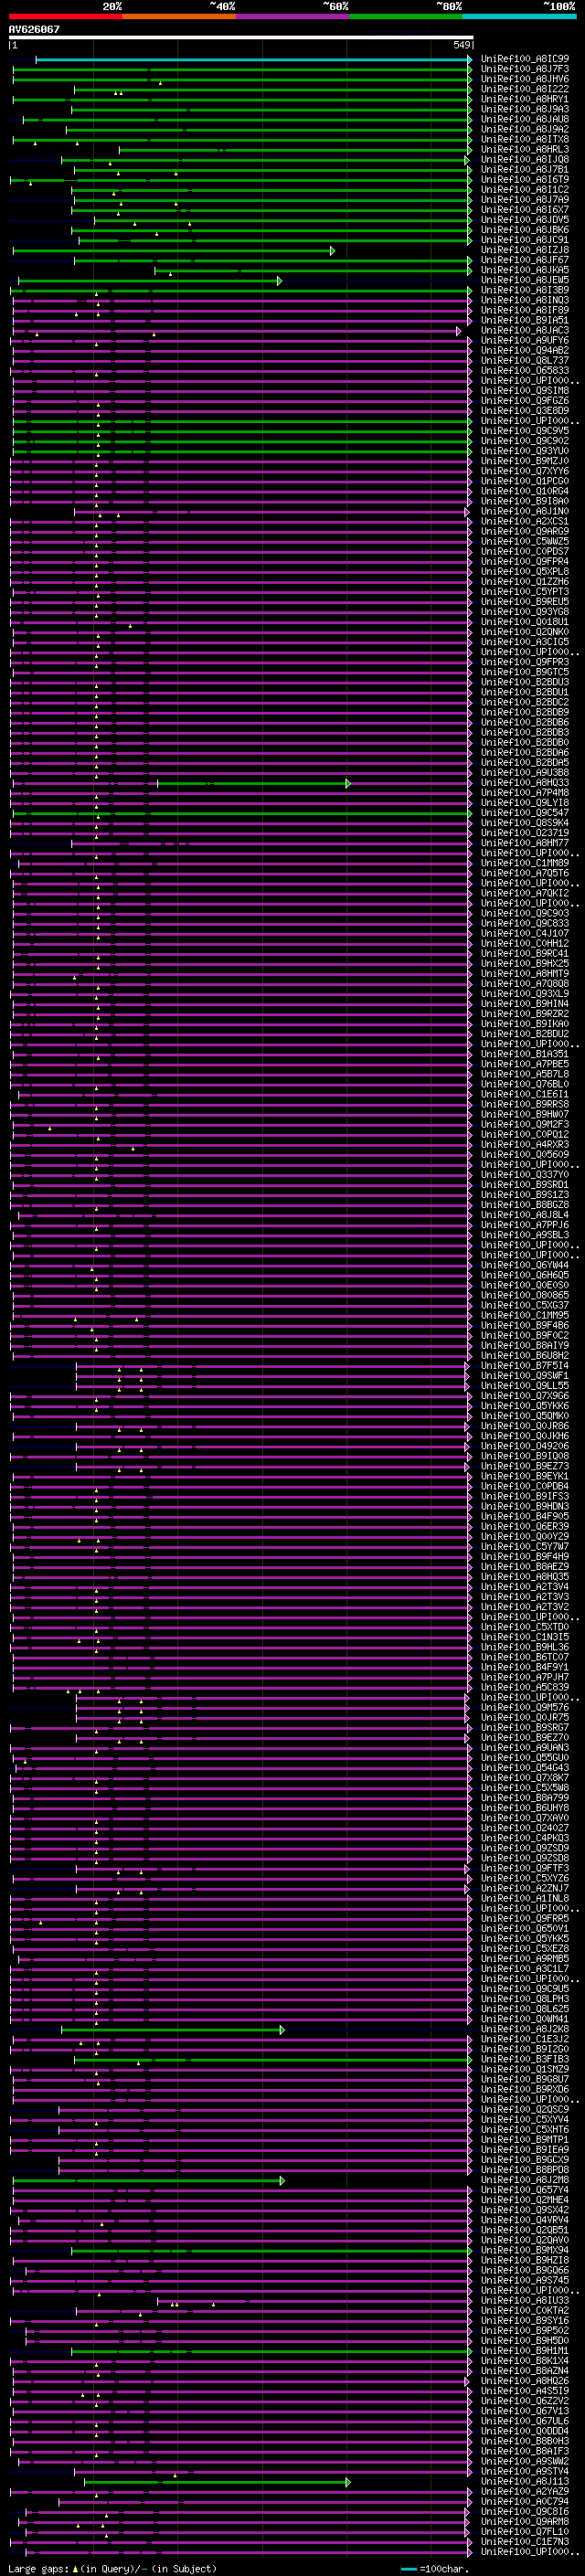
Task: Click label UniRef100_A8J2M8
Action: [x=525, y=2180]
